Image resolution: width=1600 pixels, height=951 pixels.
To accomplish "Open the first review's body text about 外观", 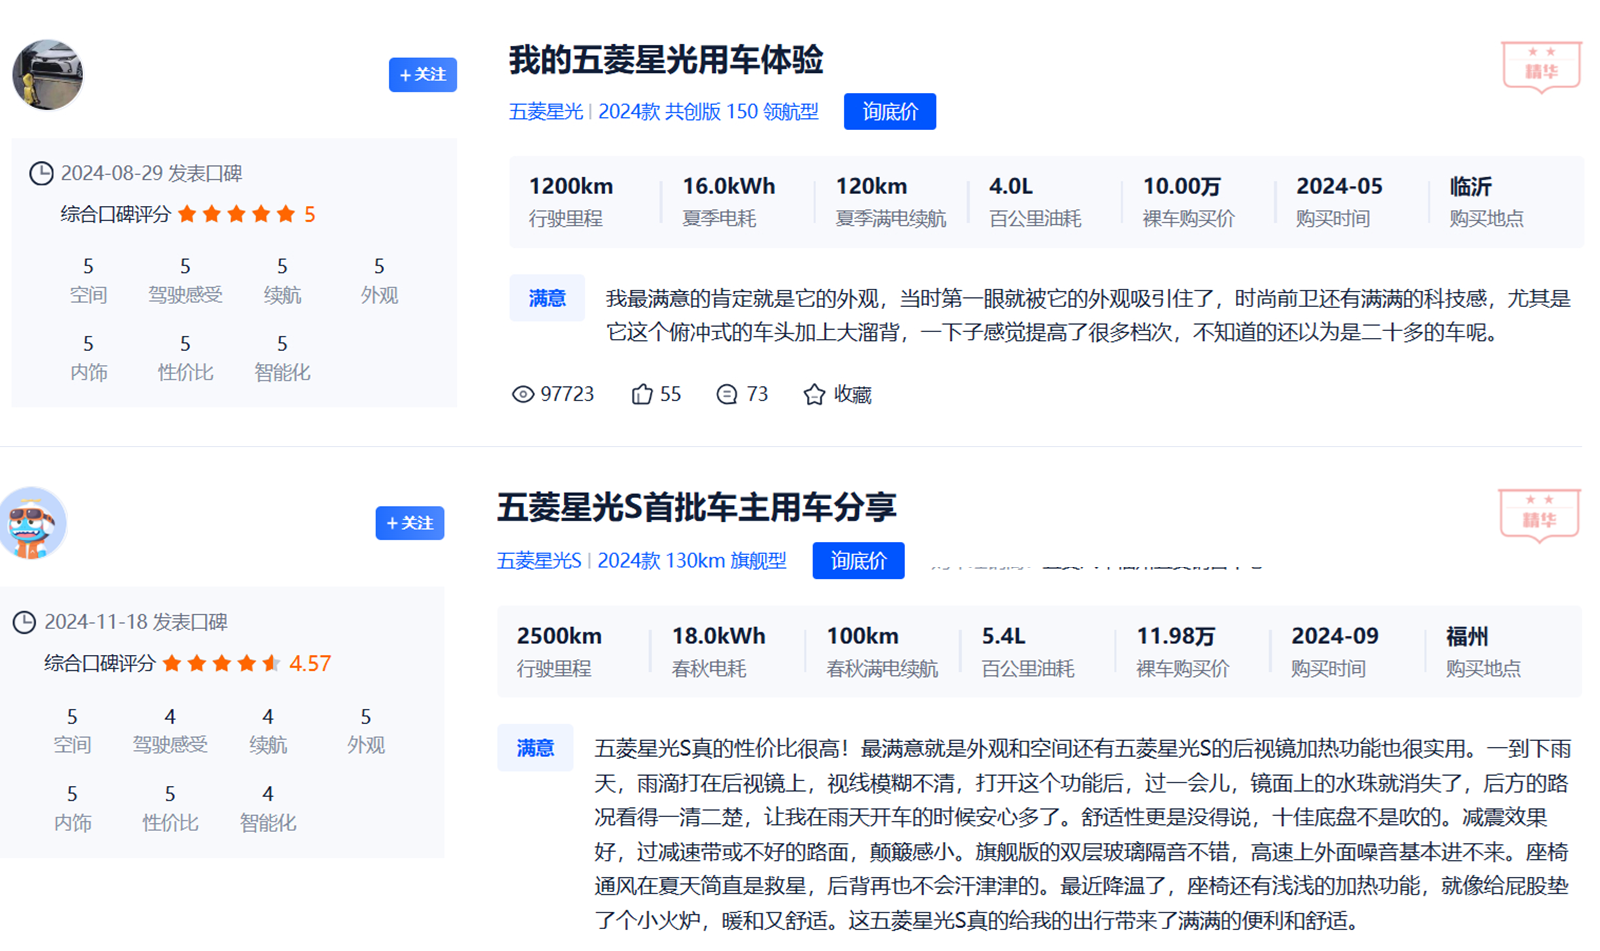I will pyautogui.click(x=1088, y=315).
